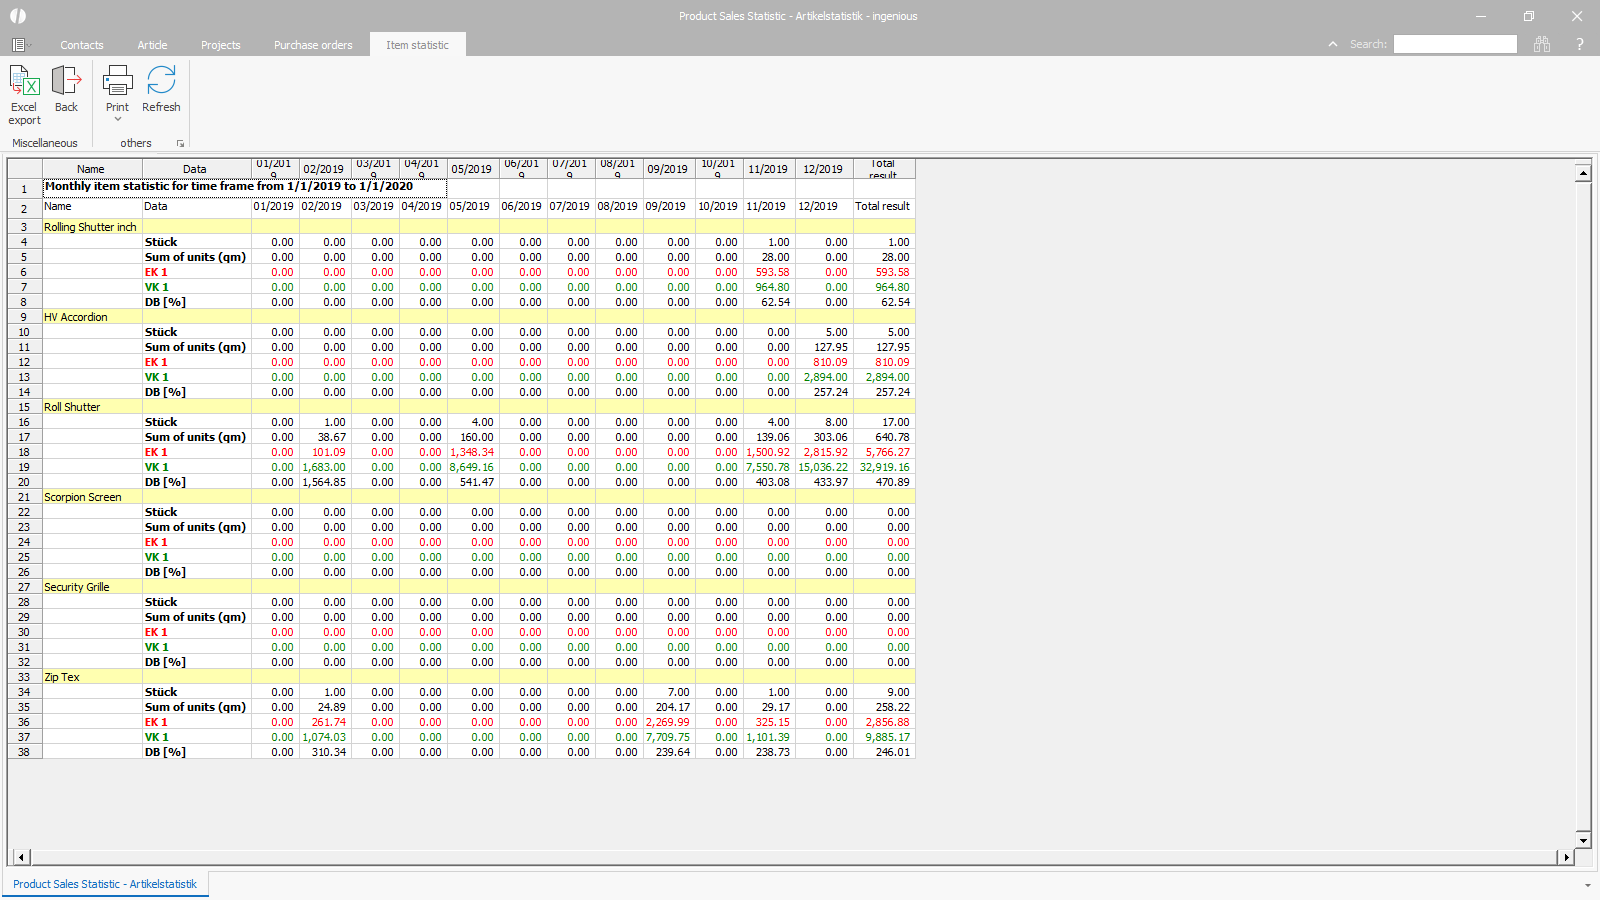
Task: Click the Product Sales Statistic bottom tab
Action: tap(105, 884)
